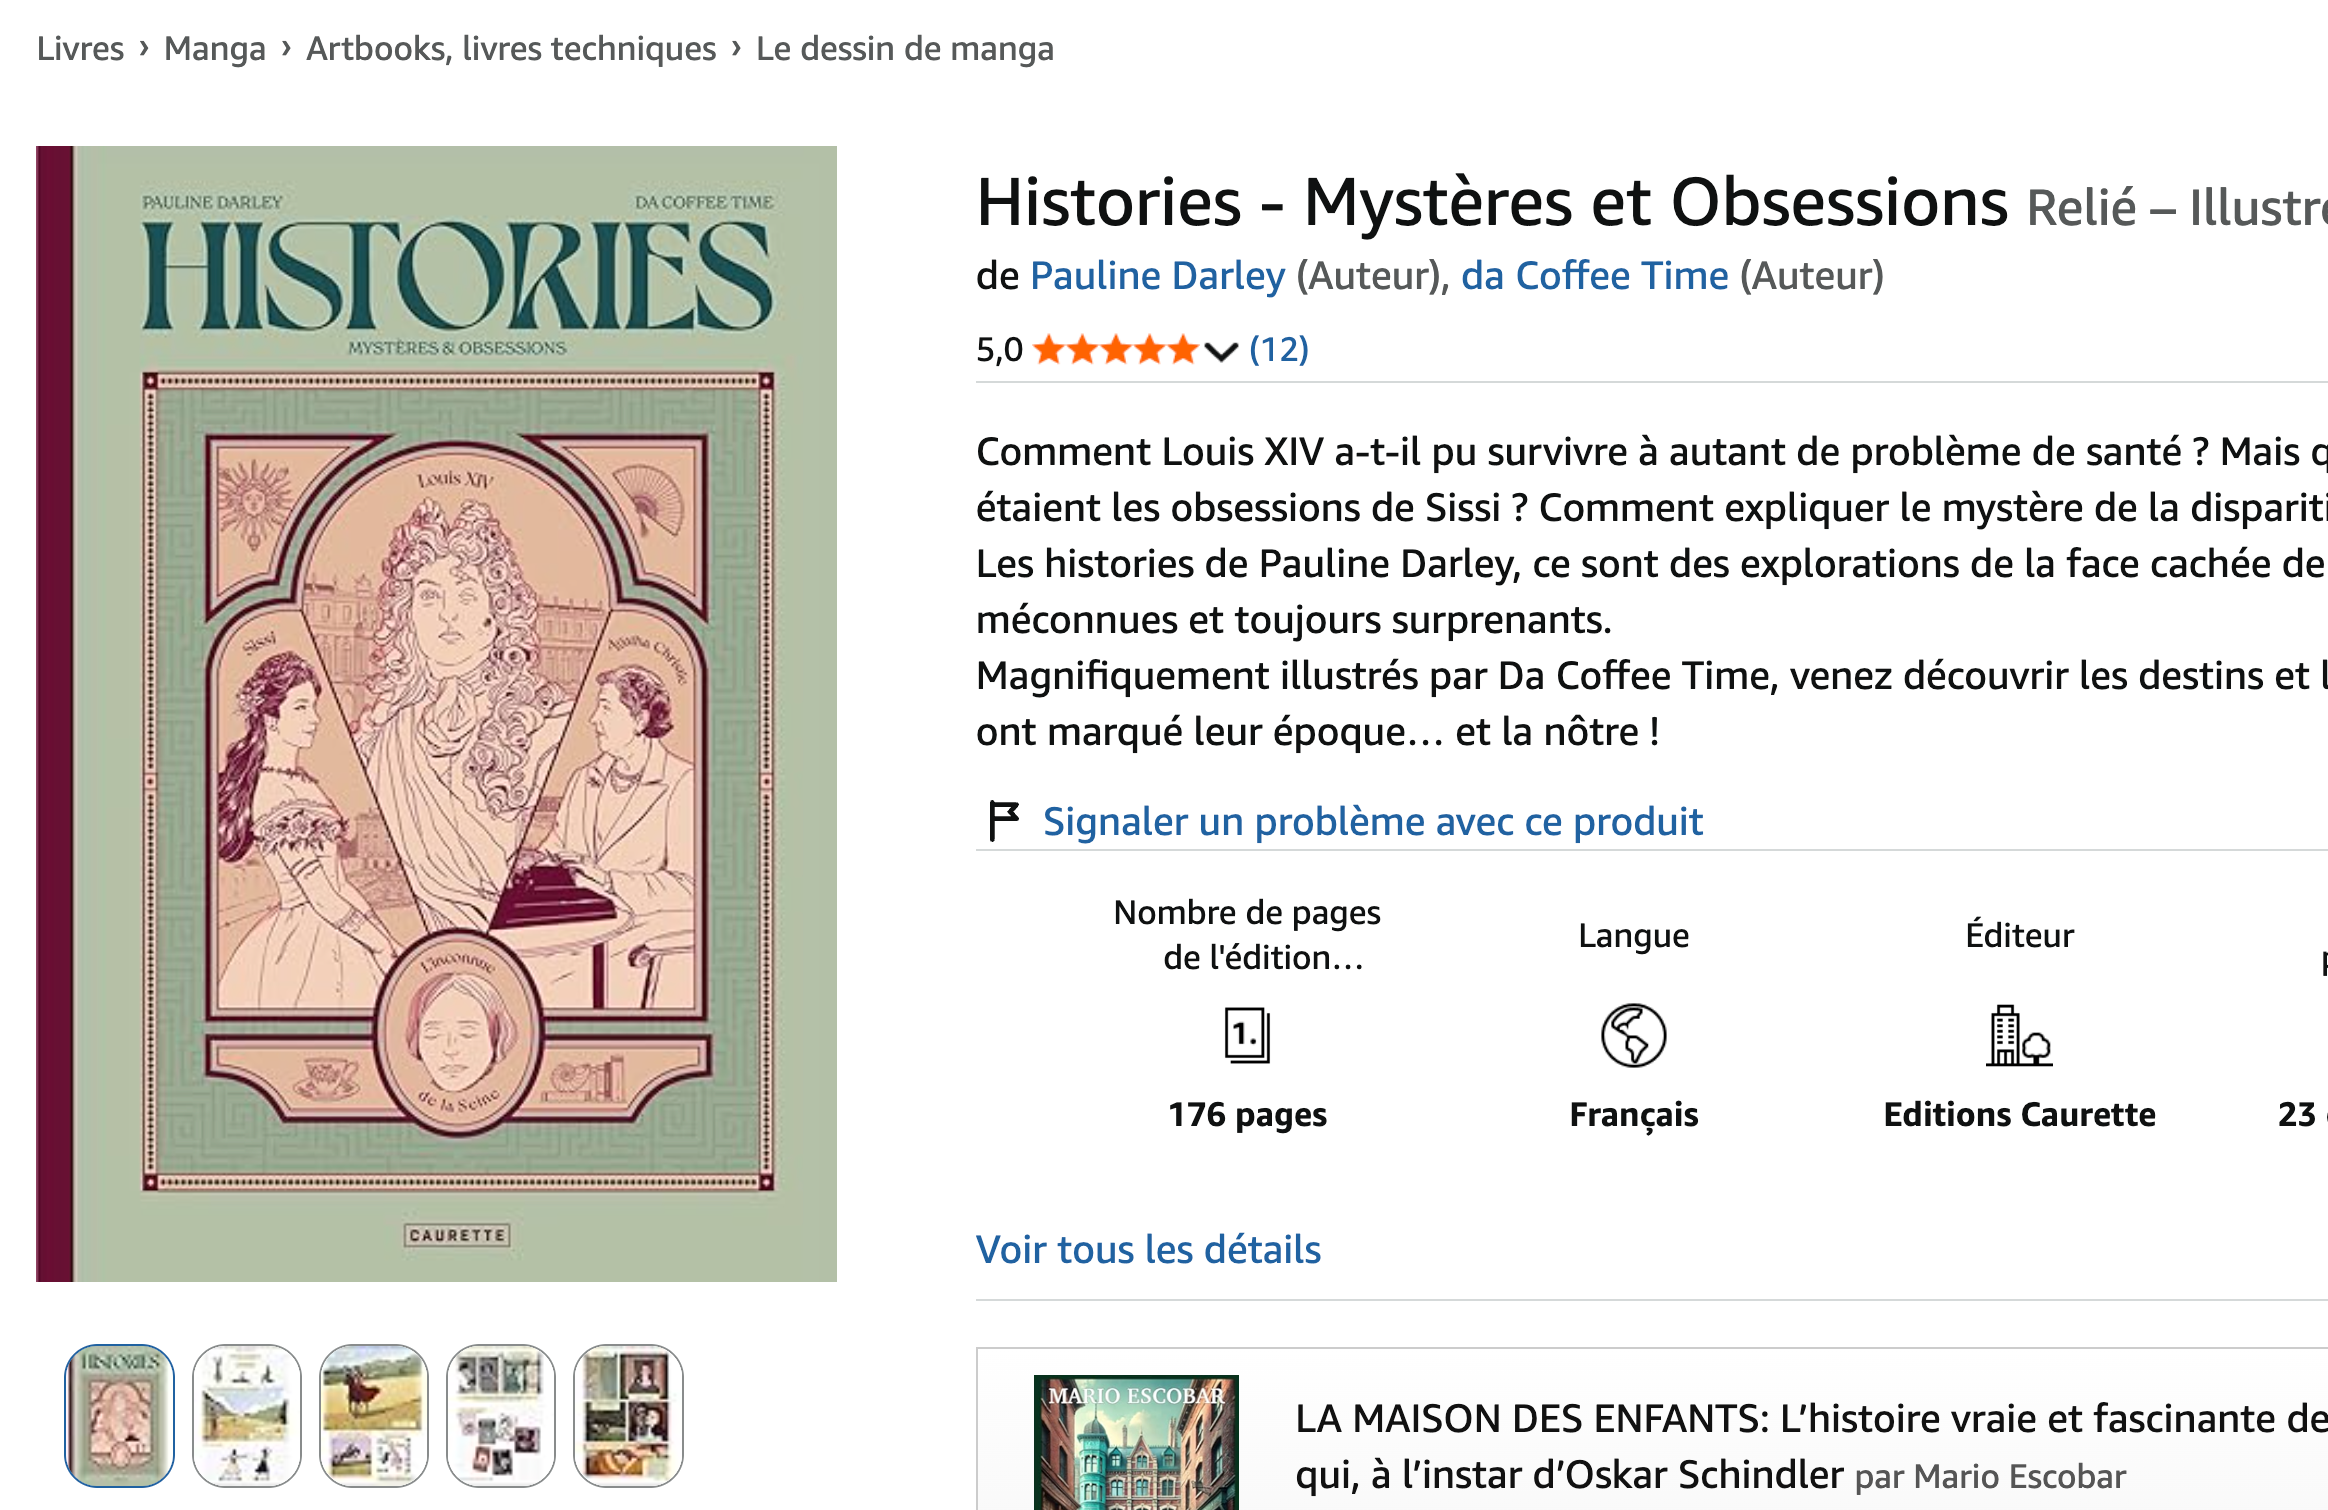Click the report problem flag icon
Viewport: 2328px width, 1510px height.
[x=1003, y=821]
